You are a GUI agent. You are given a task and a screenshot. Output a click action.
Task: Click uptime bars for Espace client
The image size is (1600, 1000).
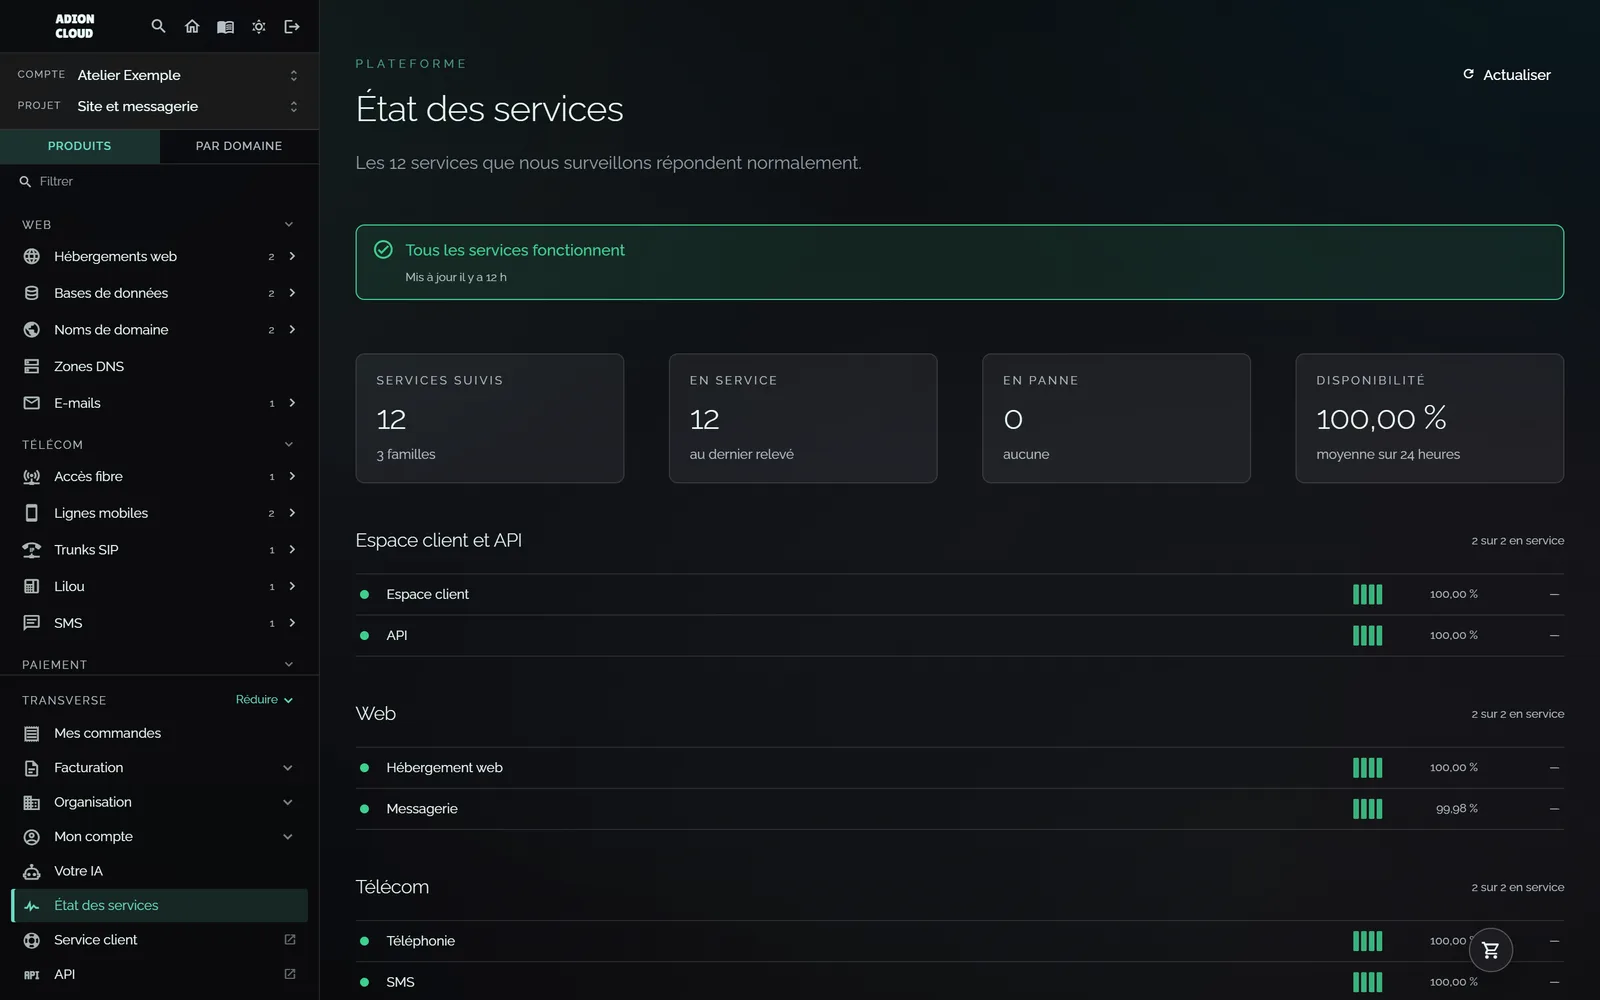pos(1367,594)
